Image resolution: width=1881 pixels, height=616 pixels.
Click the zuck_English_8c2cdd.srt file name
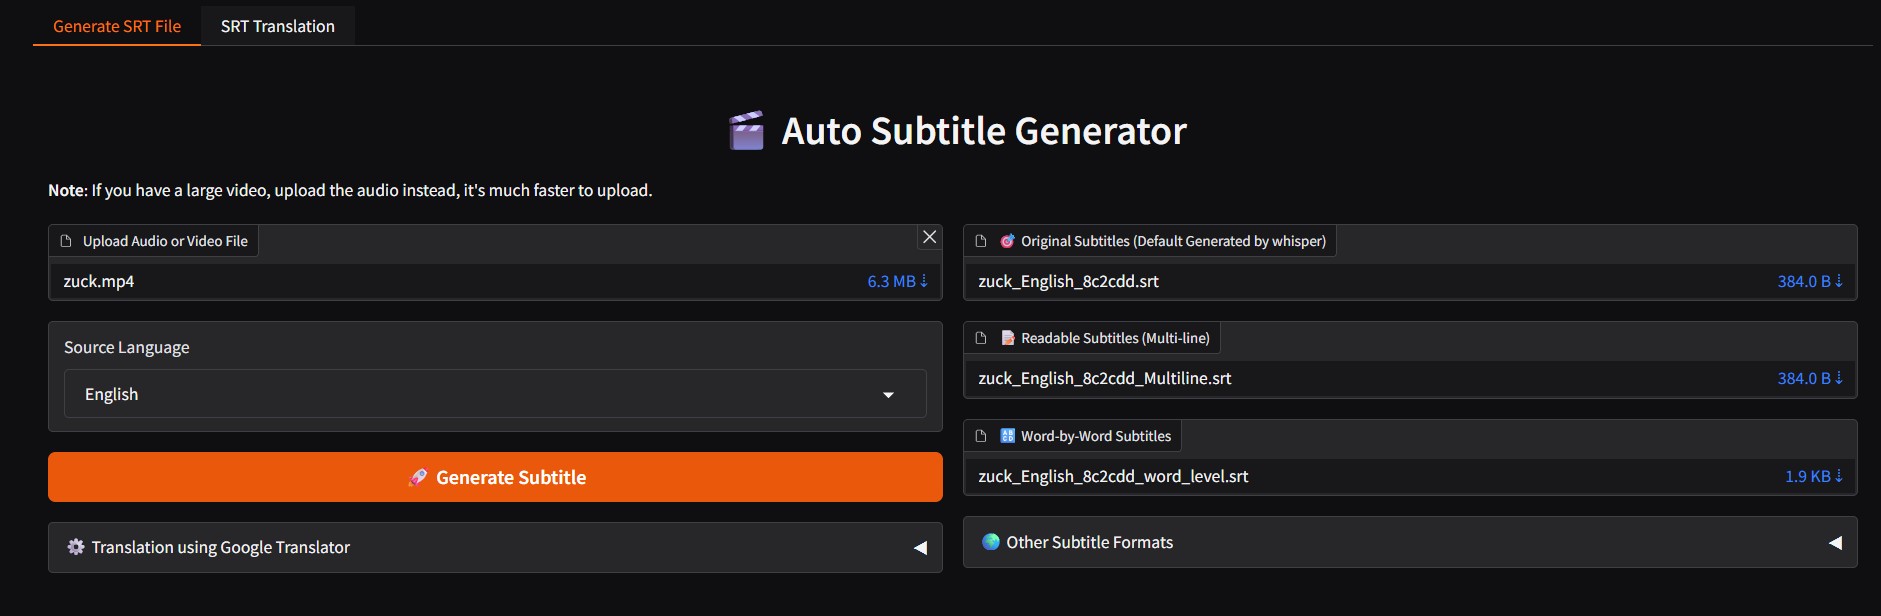[1068, 282]
